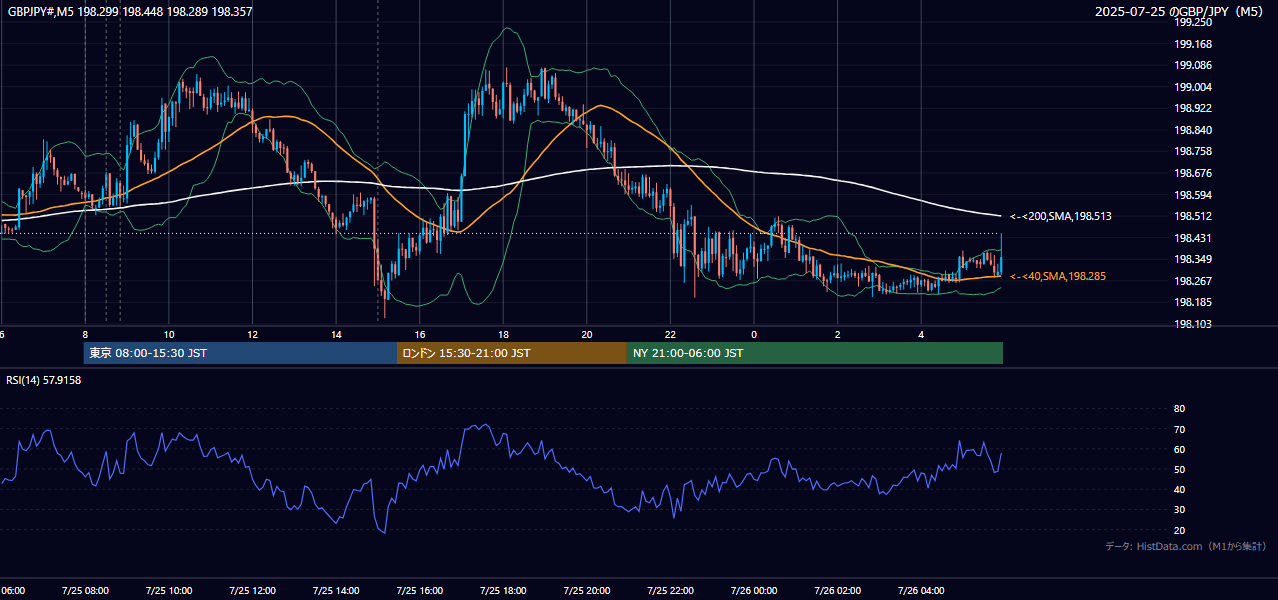
Task: Click price axis label 199.086
Action: (x=1192, y=65)
